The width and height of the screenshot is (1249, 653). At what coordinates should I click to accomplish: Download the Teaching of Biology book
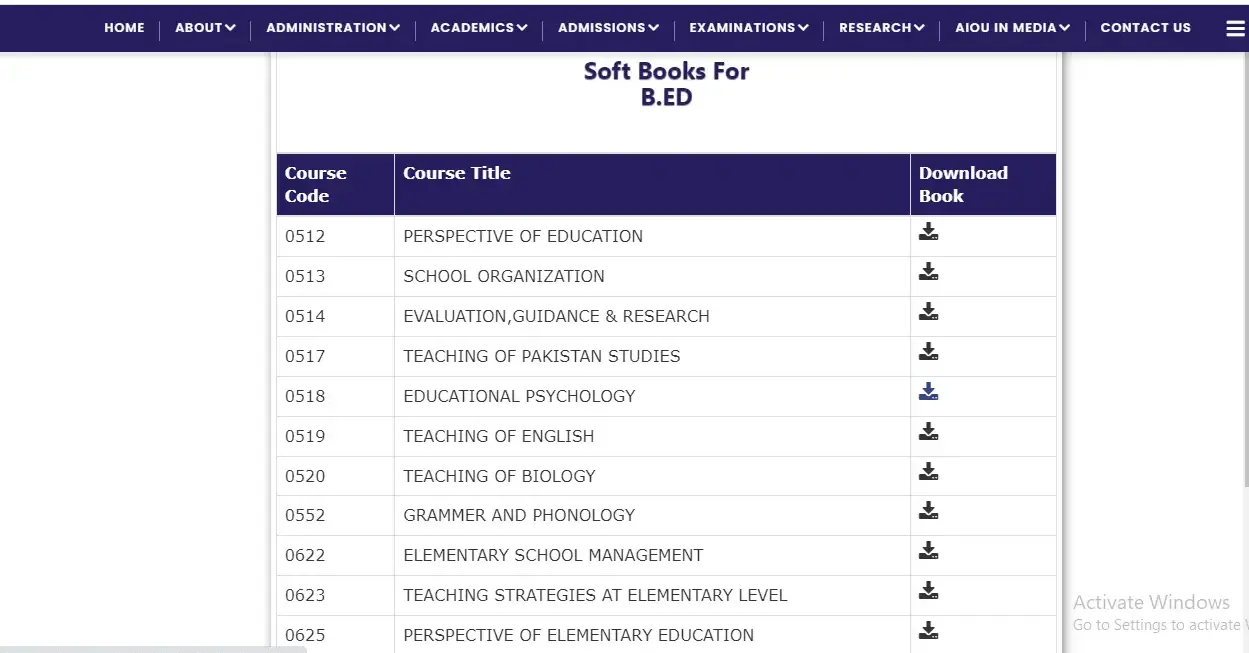pyautogui.click(x=929, y=472)
